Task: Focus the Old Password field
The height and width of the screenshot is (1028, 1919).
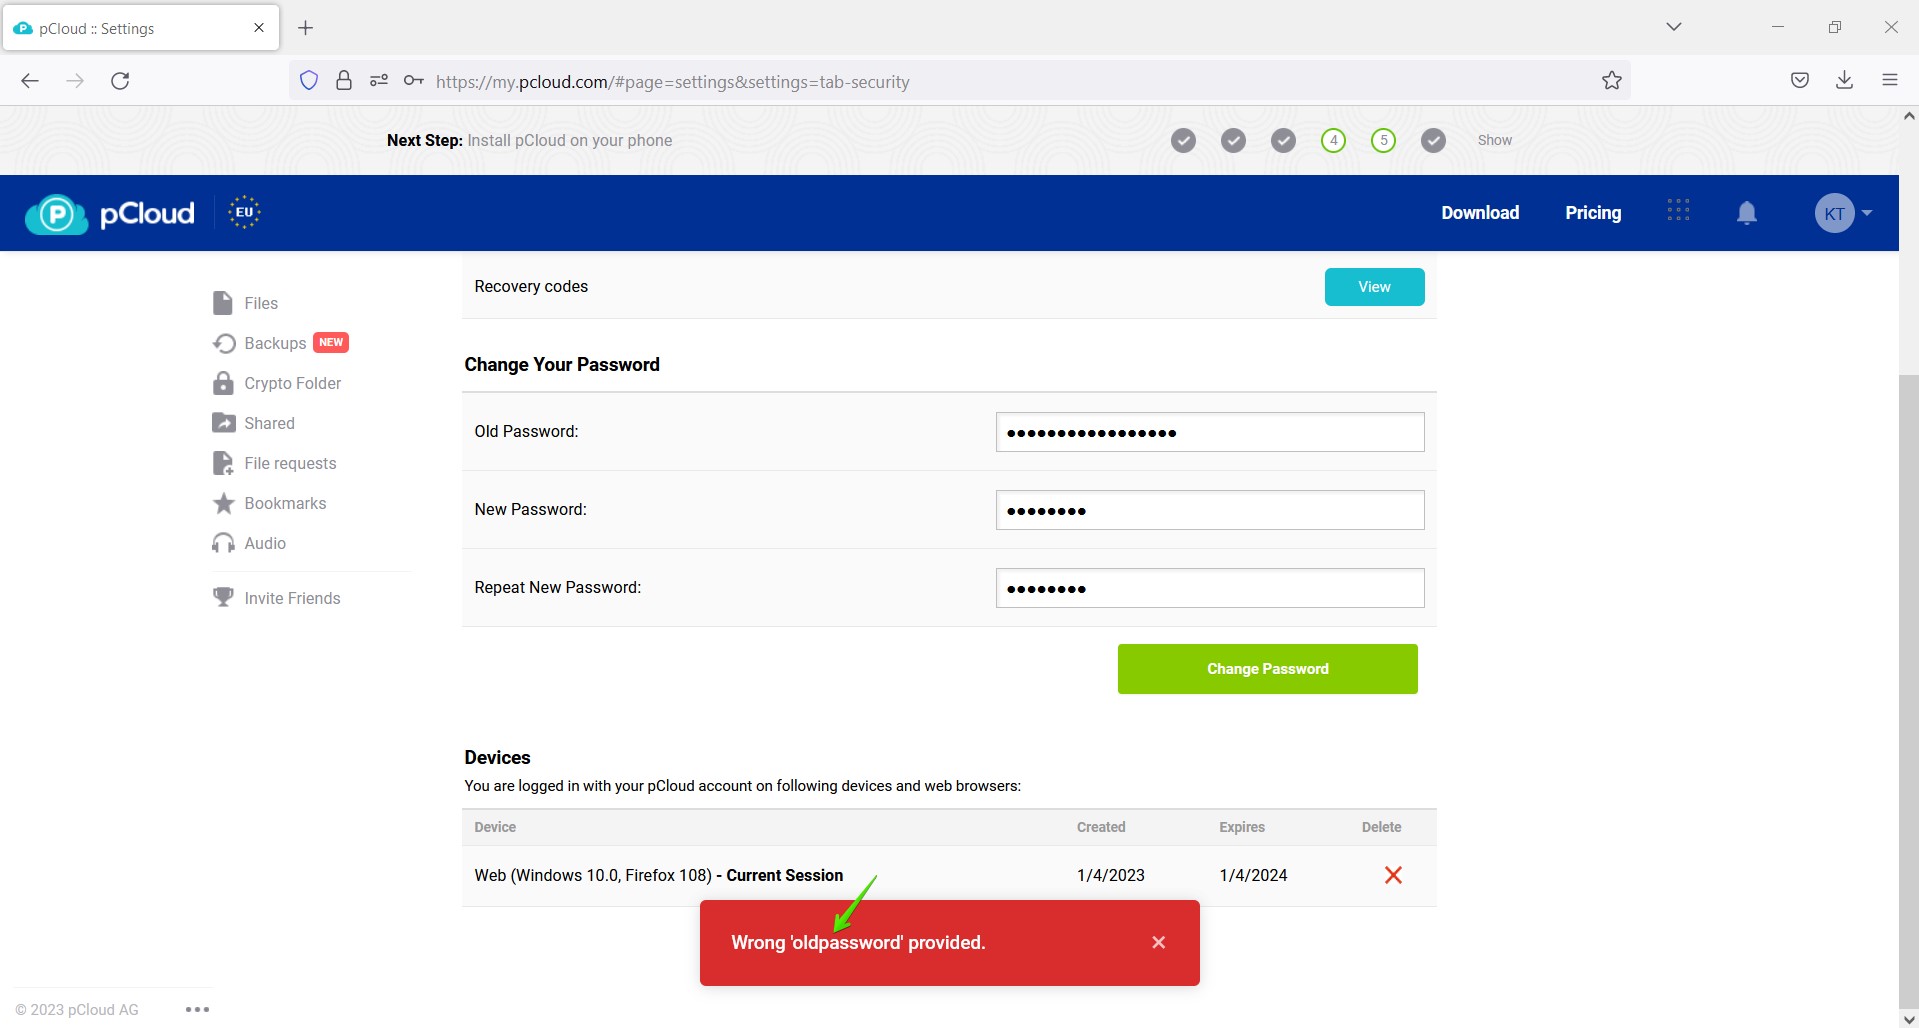Action: coord(1210,432)
